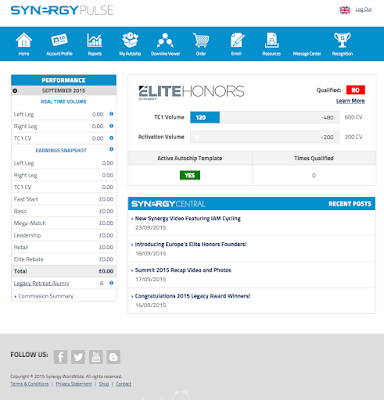384x400 pixels.
Task: Open My Autoship box icon
Action: 130,40
